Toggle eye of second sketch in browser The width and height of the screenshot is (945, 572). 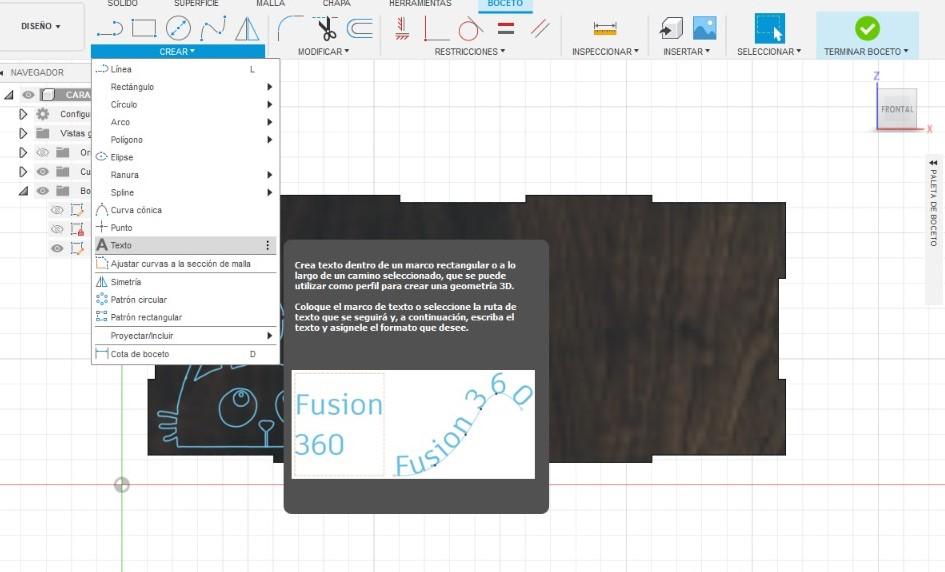coord(57,229)
